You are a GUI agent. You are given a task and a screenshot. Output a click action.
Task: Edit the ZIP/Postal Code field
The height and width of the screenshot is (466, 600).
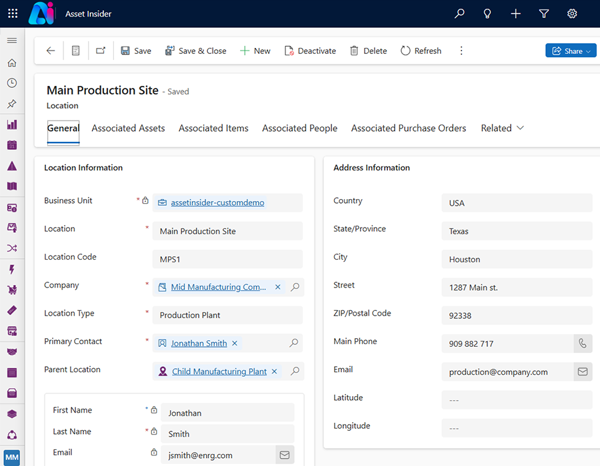click(517, 316)
